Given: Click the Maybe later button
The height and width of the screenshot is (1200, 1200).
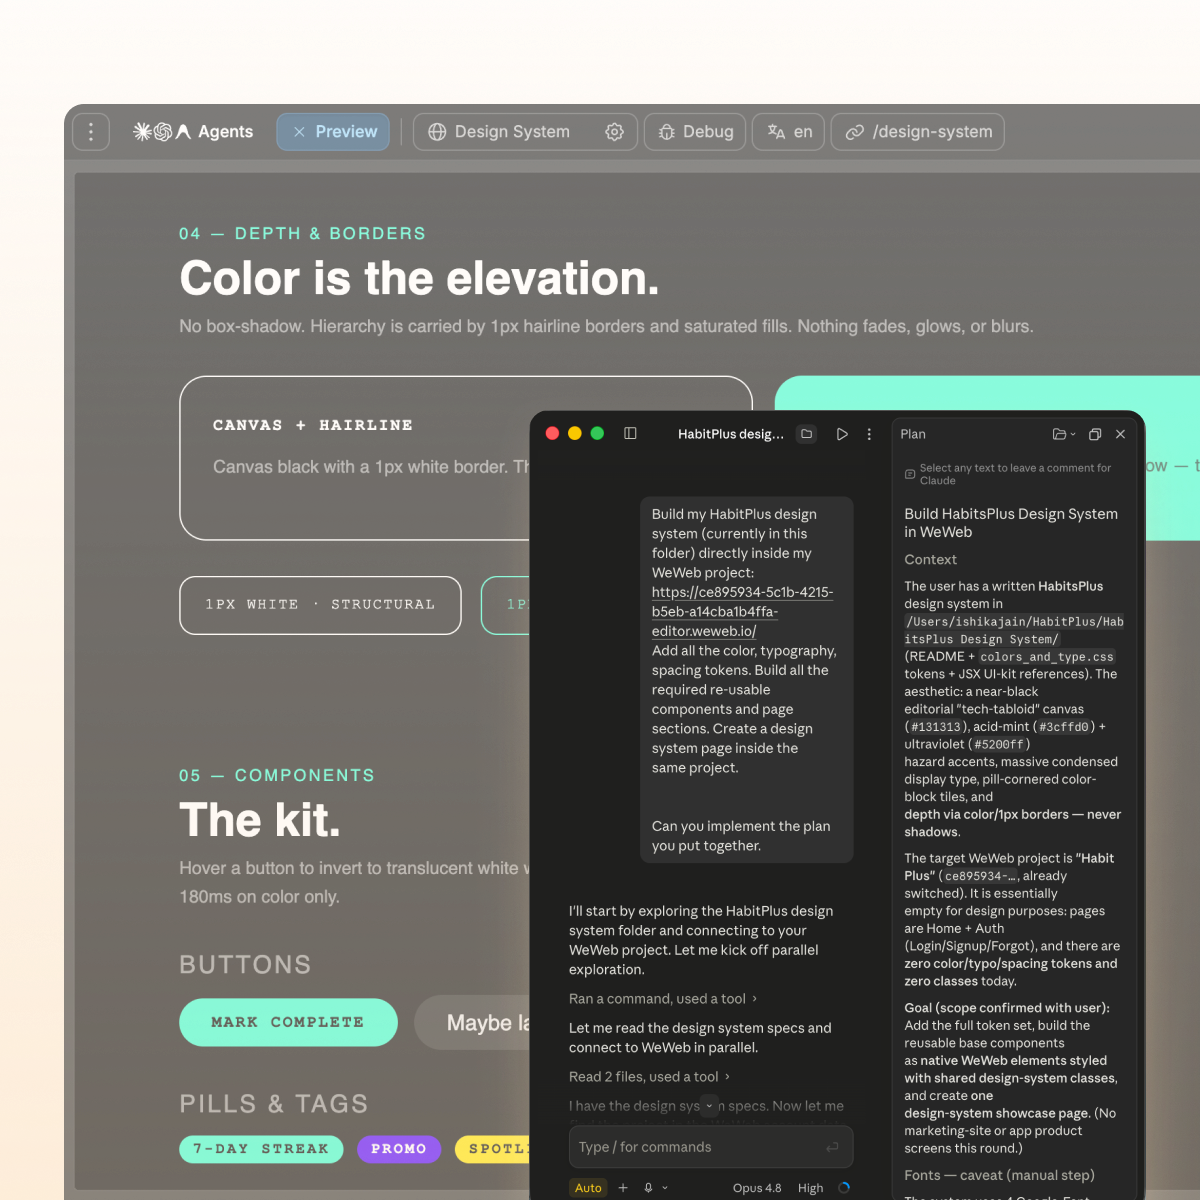Looking at the screenshot, I should [472, 1022].
